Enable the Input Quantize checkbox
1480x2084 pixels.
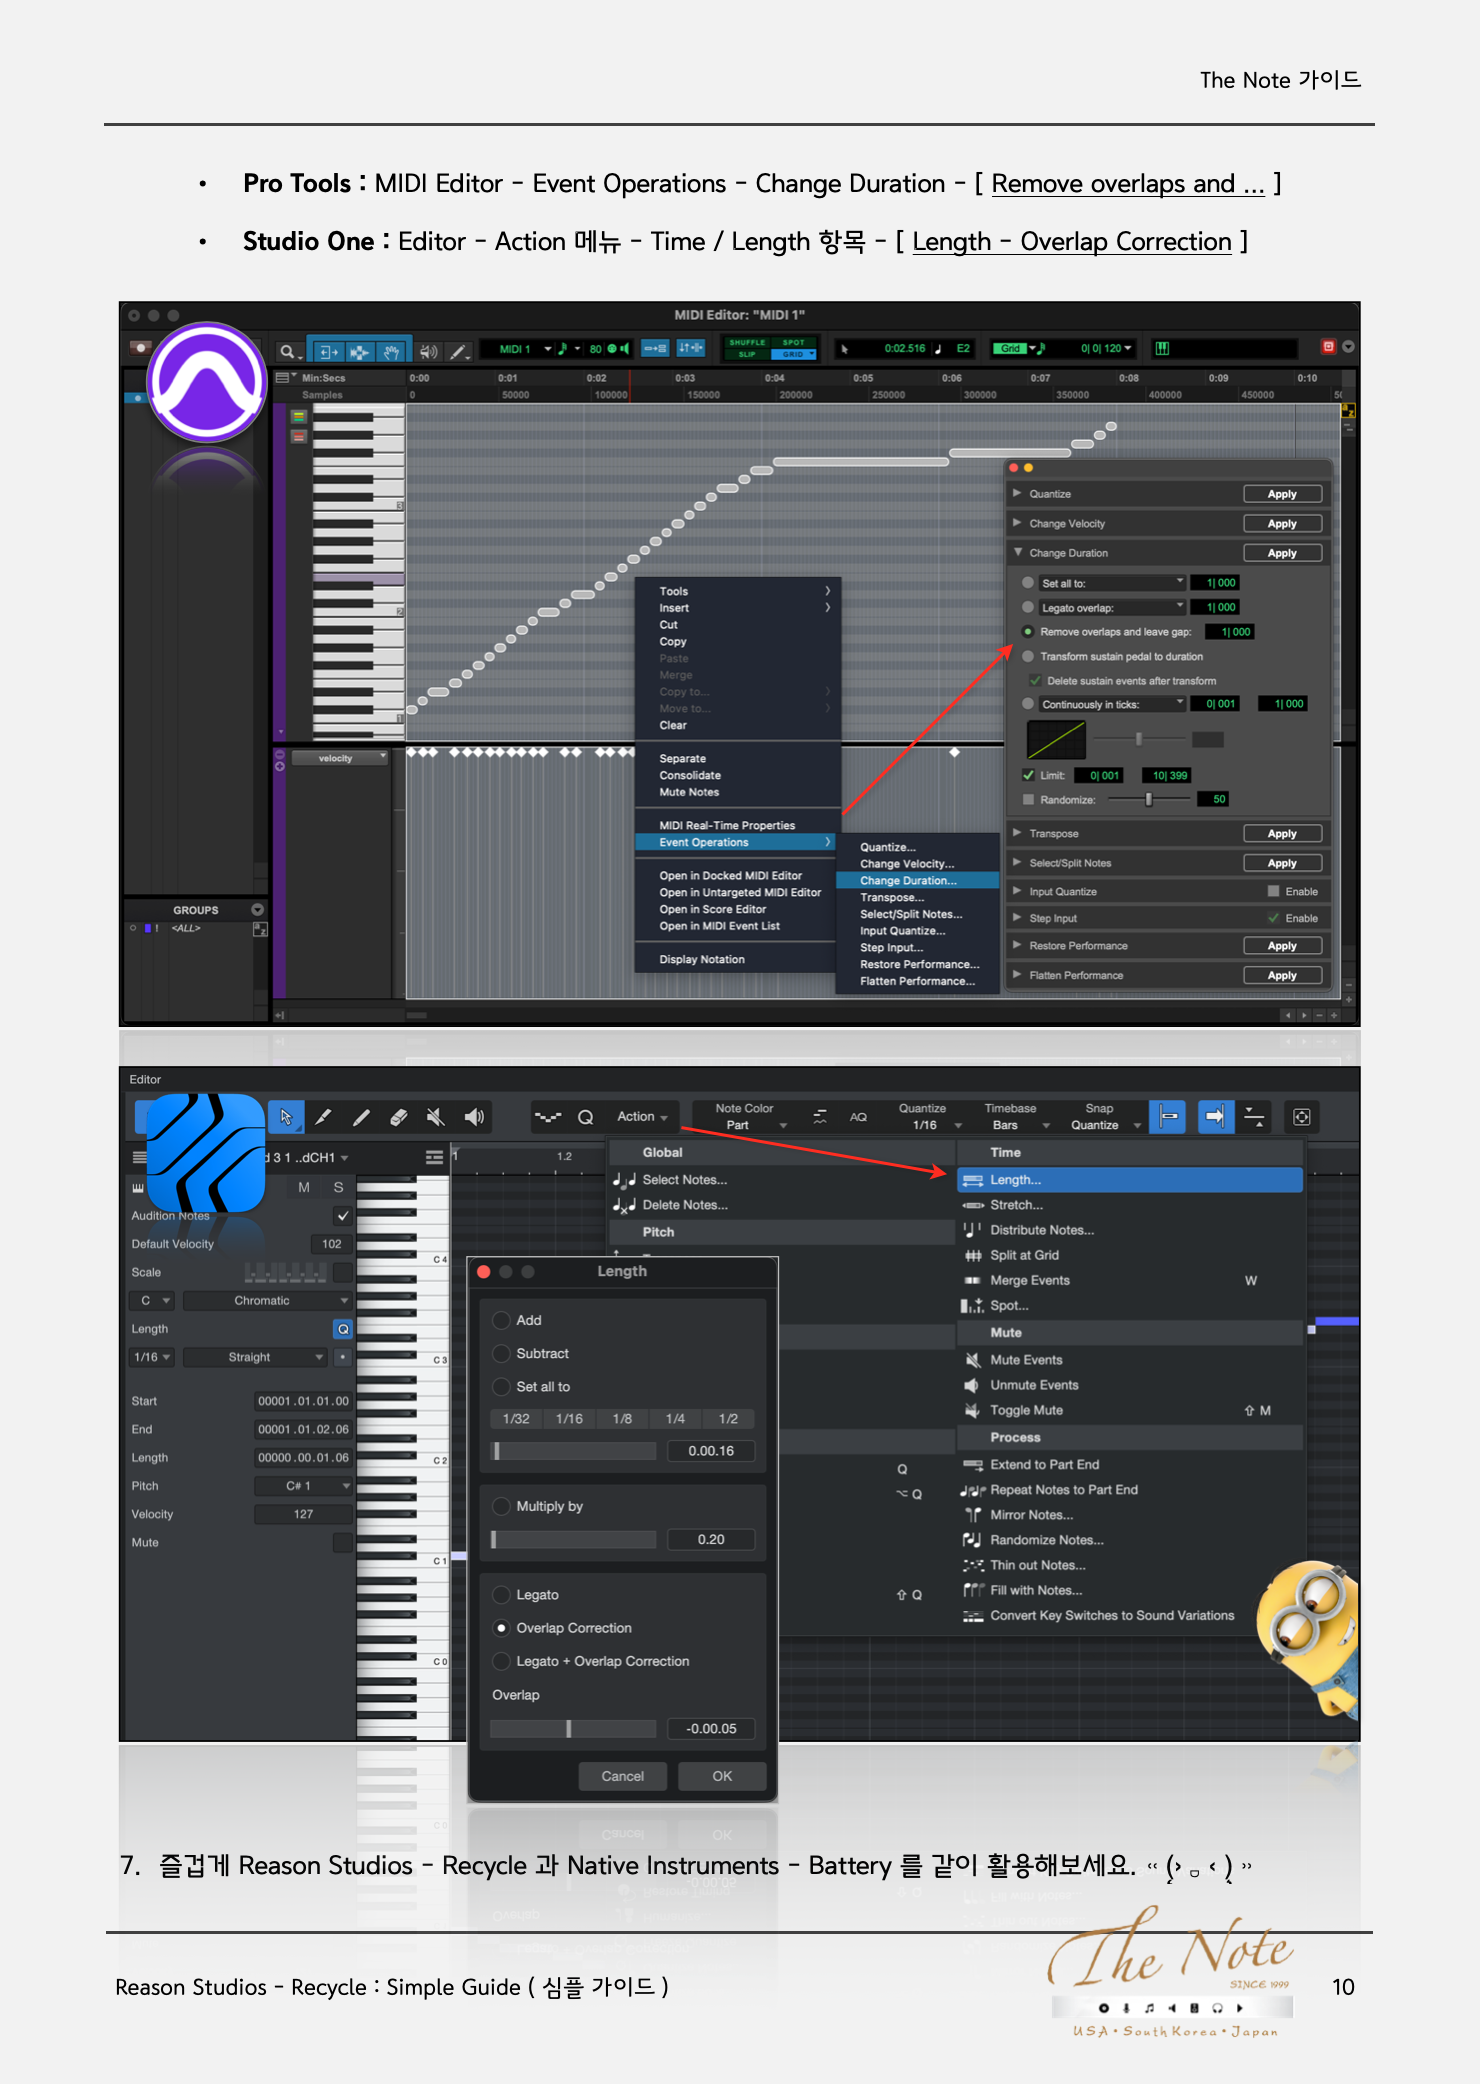(1273, 891)
